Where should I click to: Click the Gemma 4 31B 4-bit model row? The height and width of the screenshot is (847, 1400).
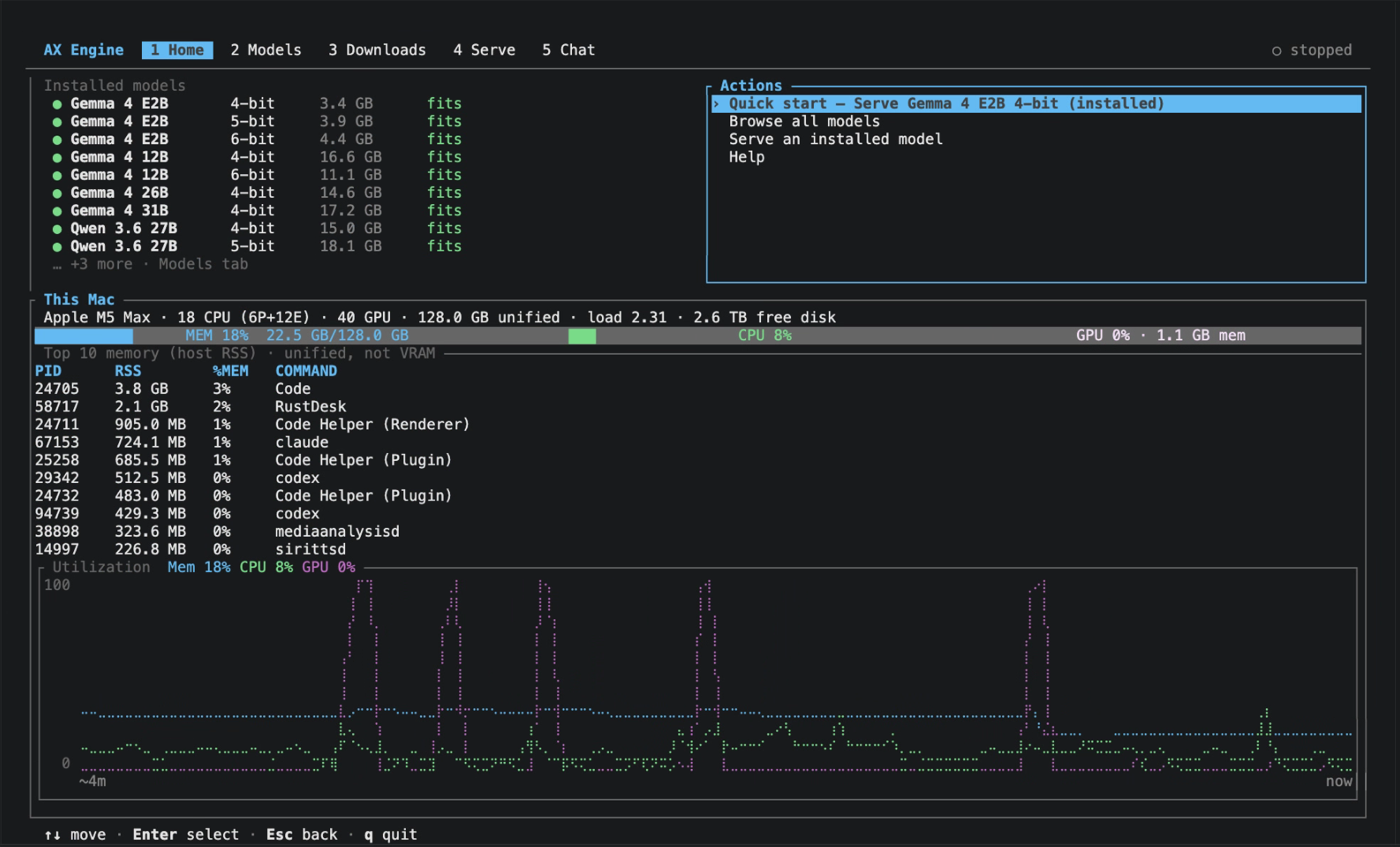pos(257,211)
